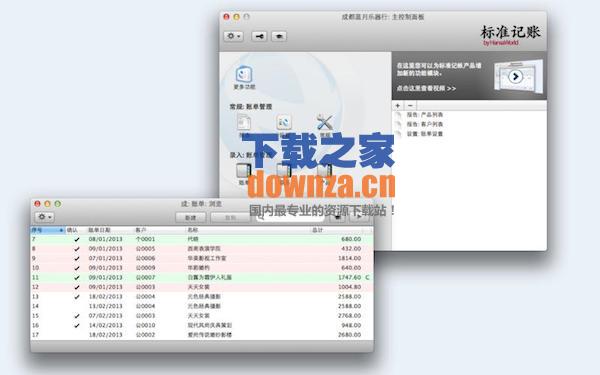
Task: Click the 总计 column header
Action: click(336, 230)
